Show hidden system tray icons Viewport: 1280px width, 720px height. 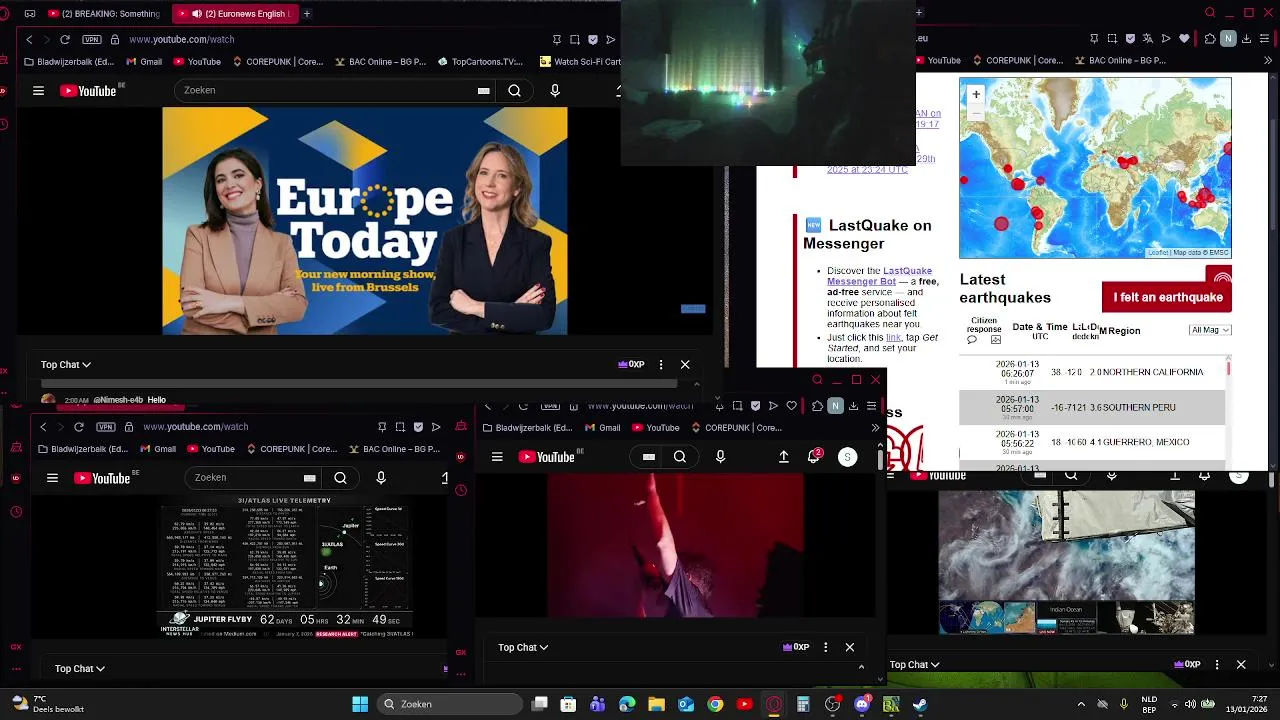tap(1081, 704)
